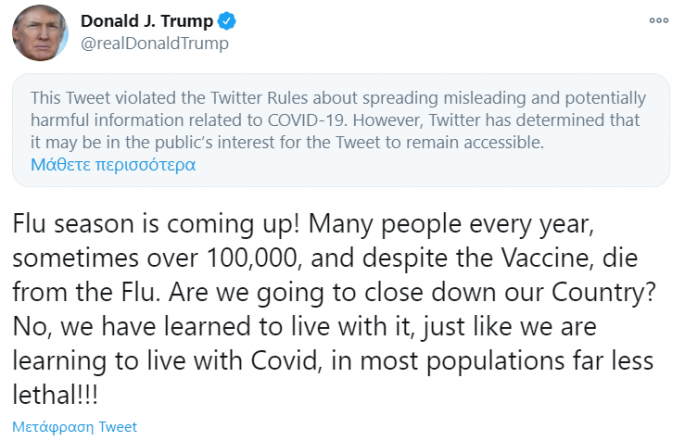Open the profile picture avatar
The image size is (685, 441).
pyautogui.click(x=41, y=32)
